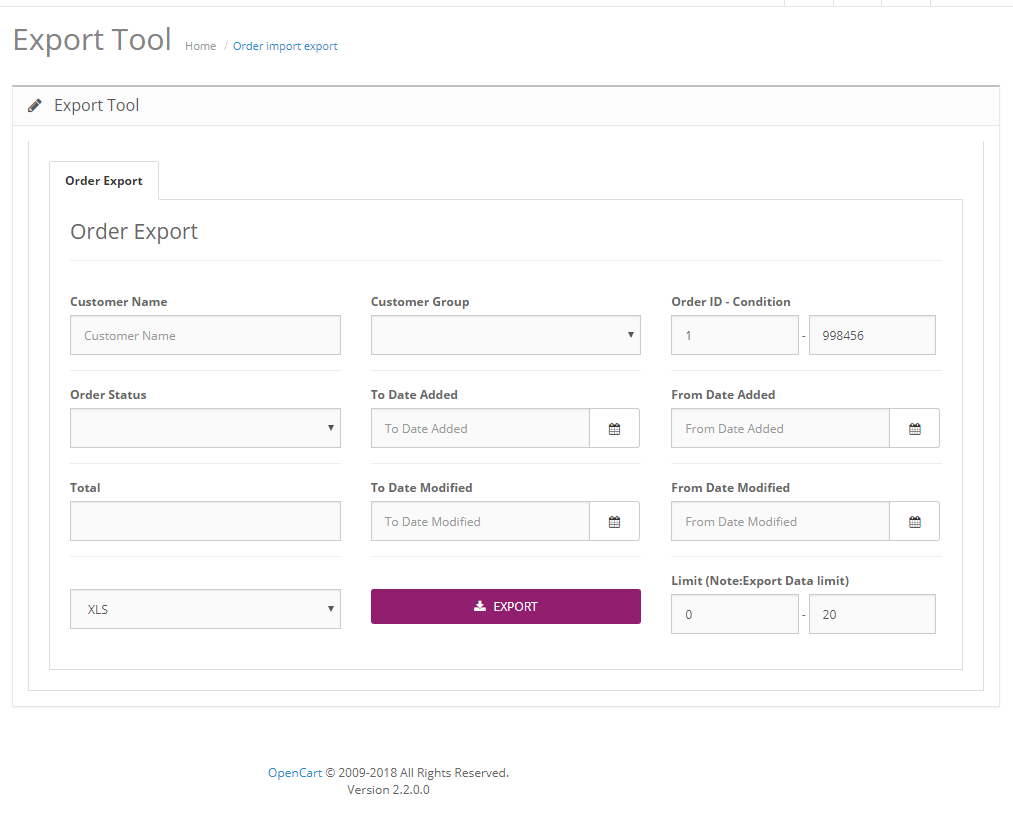Click the pencil icon beside Export Tool

(35, 105)
